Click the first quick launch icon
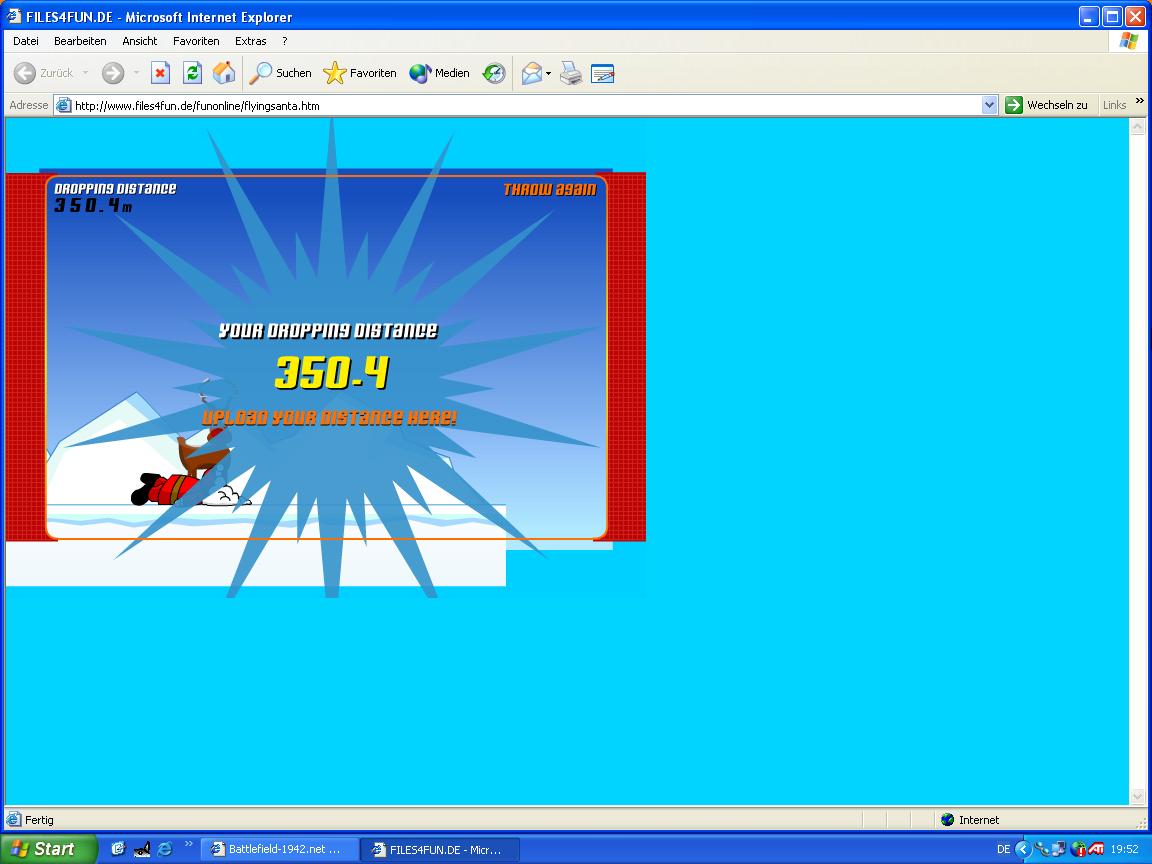 118,849
